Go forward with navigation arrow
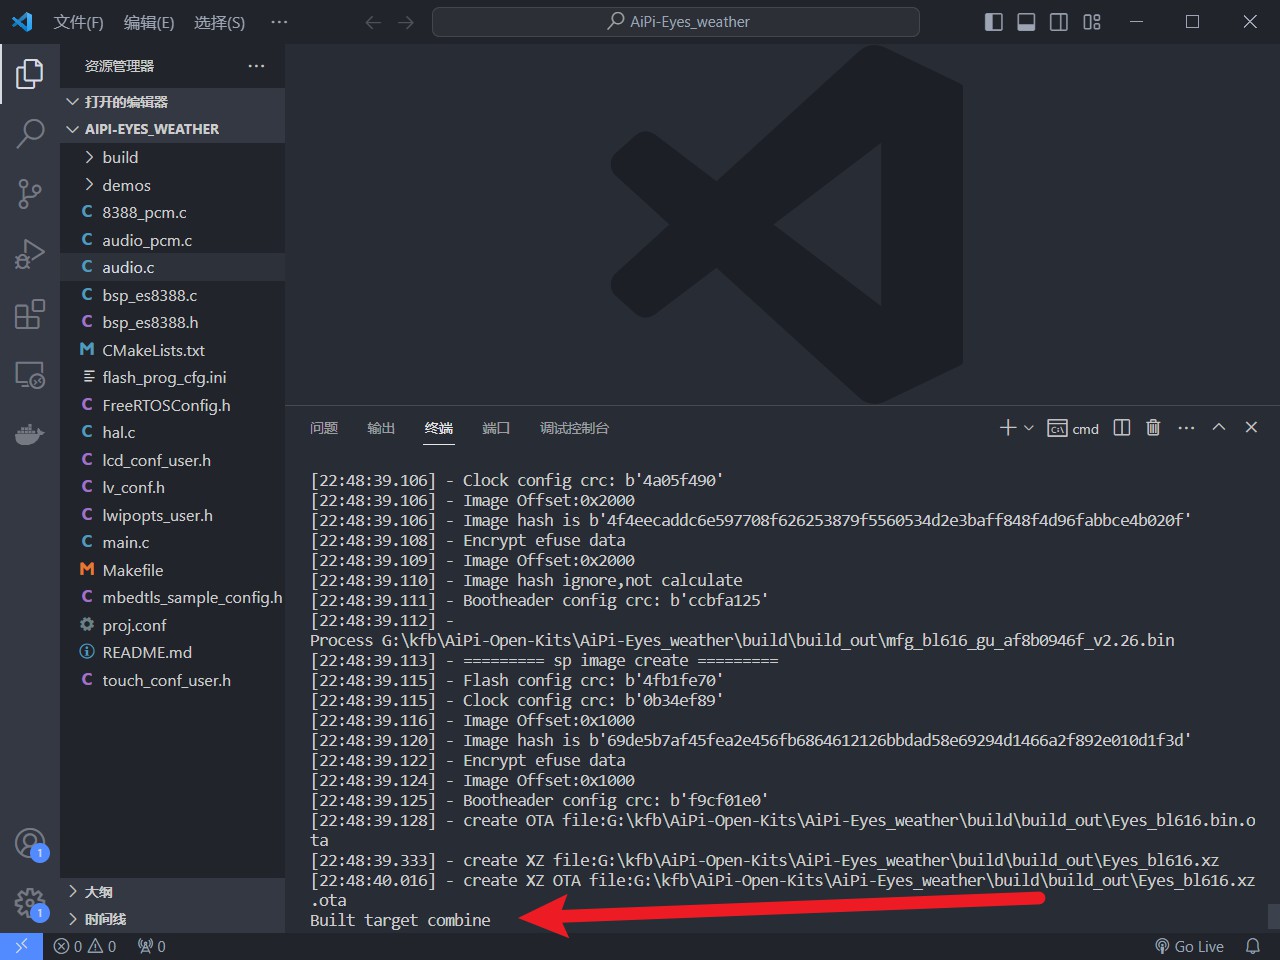Image resolution: width=1280 pixels, height=960 pixels. [x=406, y=22]
